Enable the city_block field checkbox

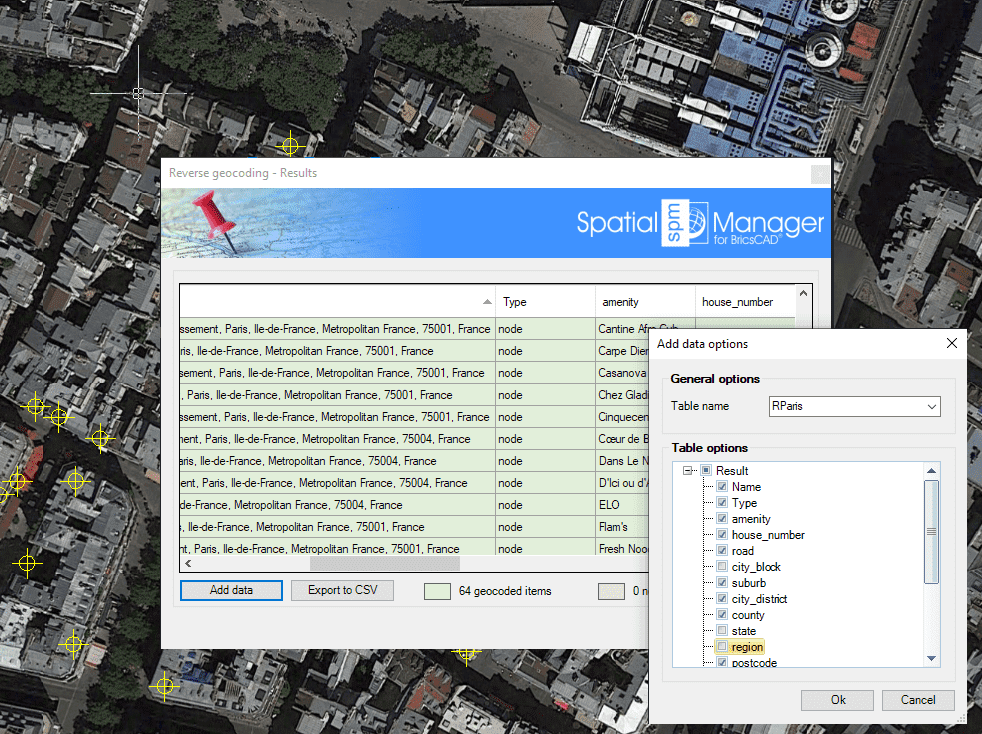tap(722, 566)
